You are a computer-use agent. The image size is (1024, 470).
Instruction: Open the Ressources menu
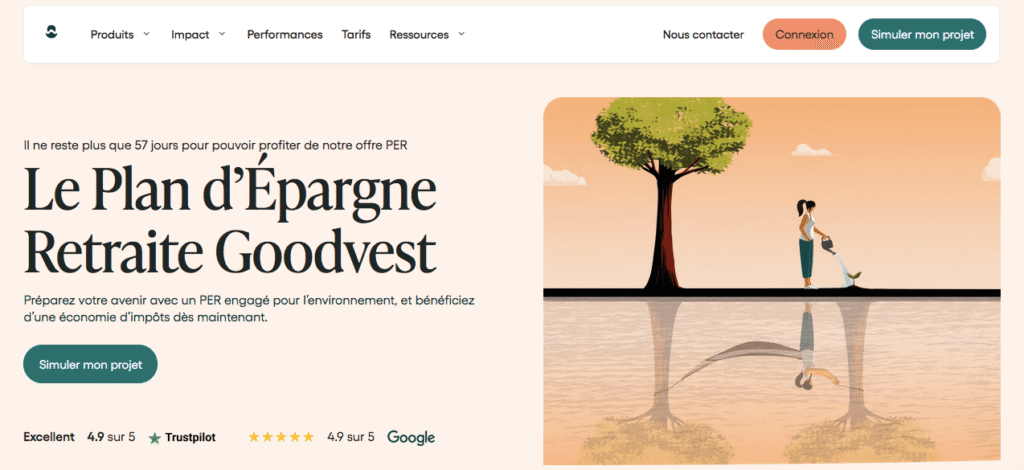[x=419, y=34]
